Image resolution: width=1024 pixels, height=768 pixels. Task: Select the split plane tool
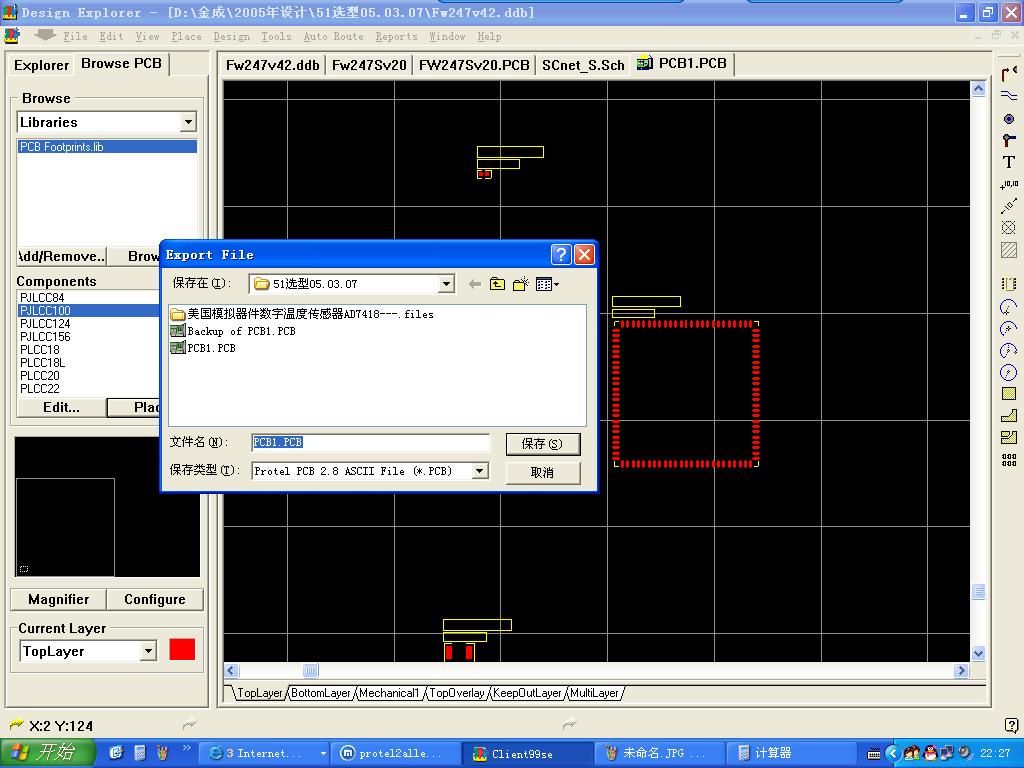(1009, 438)
